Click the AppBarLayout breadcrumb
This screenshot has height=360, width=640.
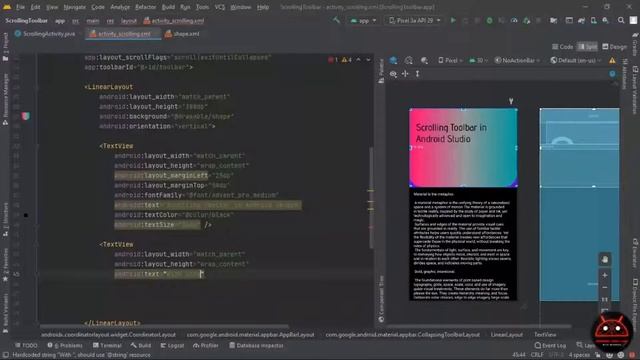click(251, 335)
